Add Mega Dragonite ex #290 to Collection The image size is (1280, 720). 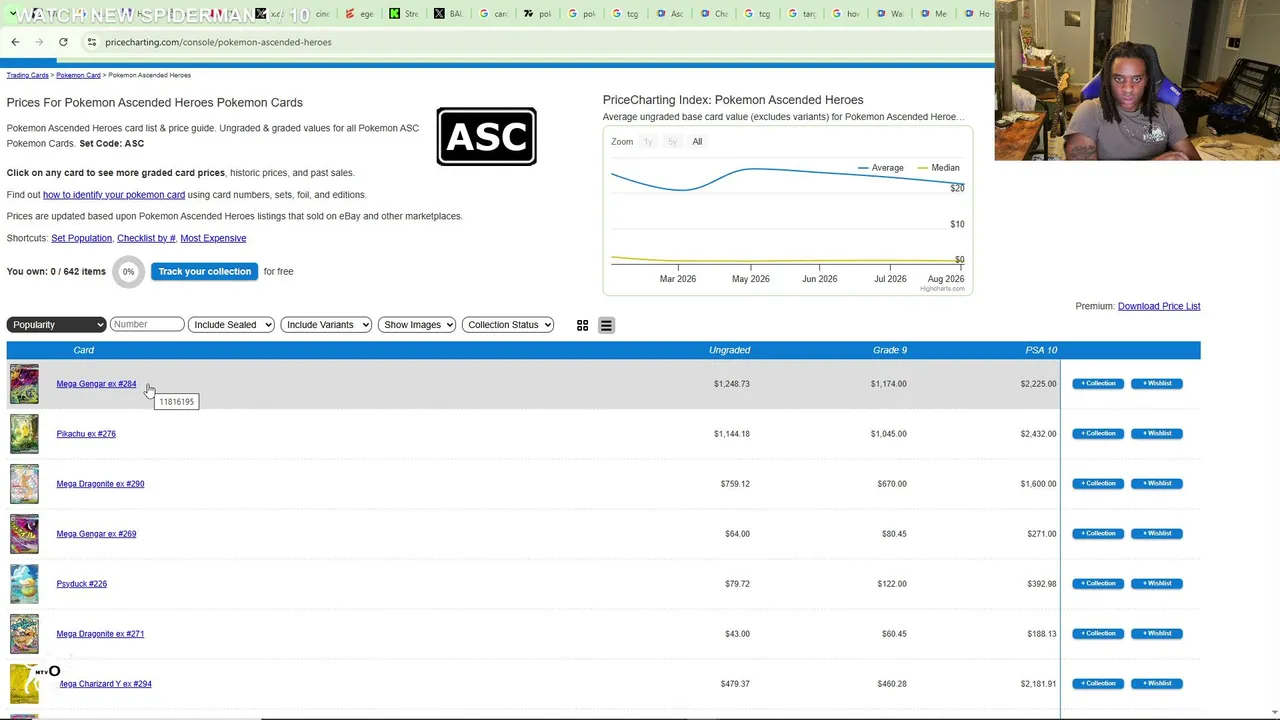(x=1098, y=483)
